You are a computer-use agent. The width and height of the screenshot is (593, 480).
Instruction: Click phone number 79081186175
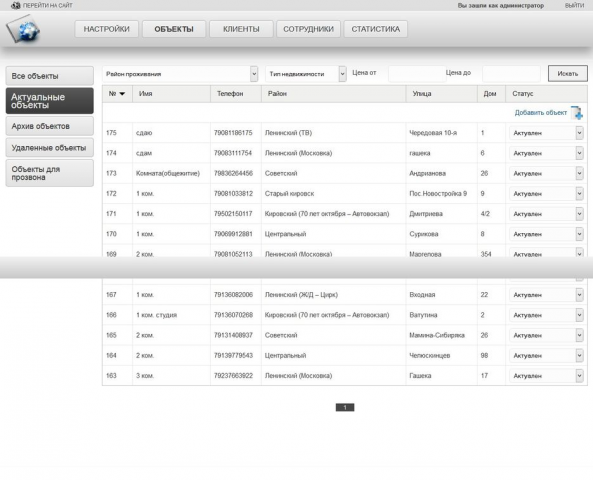pos(233,133)
